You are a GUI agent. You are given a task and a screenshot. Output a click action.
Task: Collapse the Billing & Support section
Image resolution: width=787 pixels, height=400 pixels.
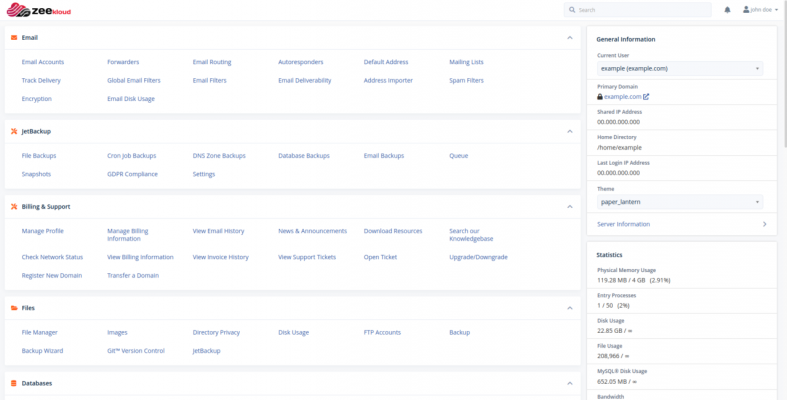569,206
